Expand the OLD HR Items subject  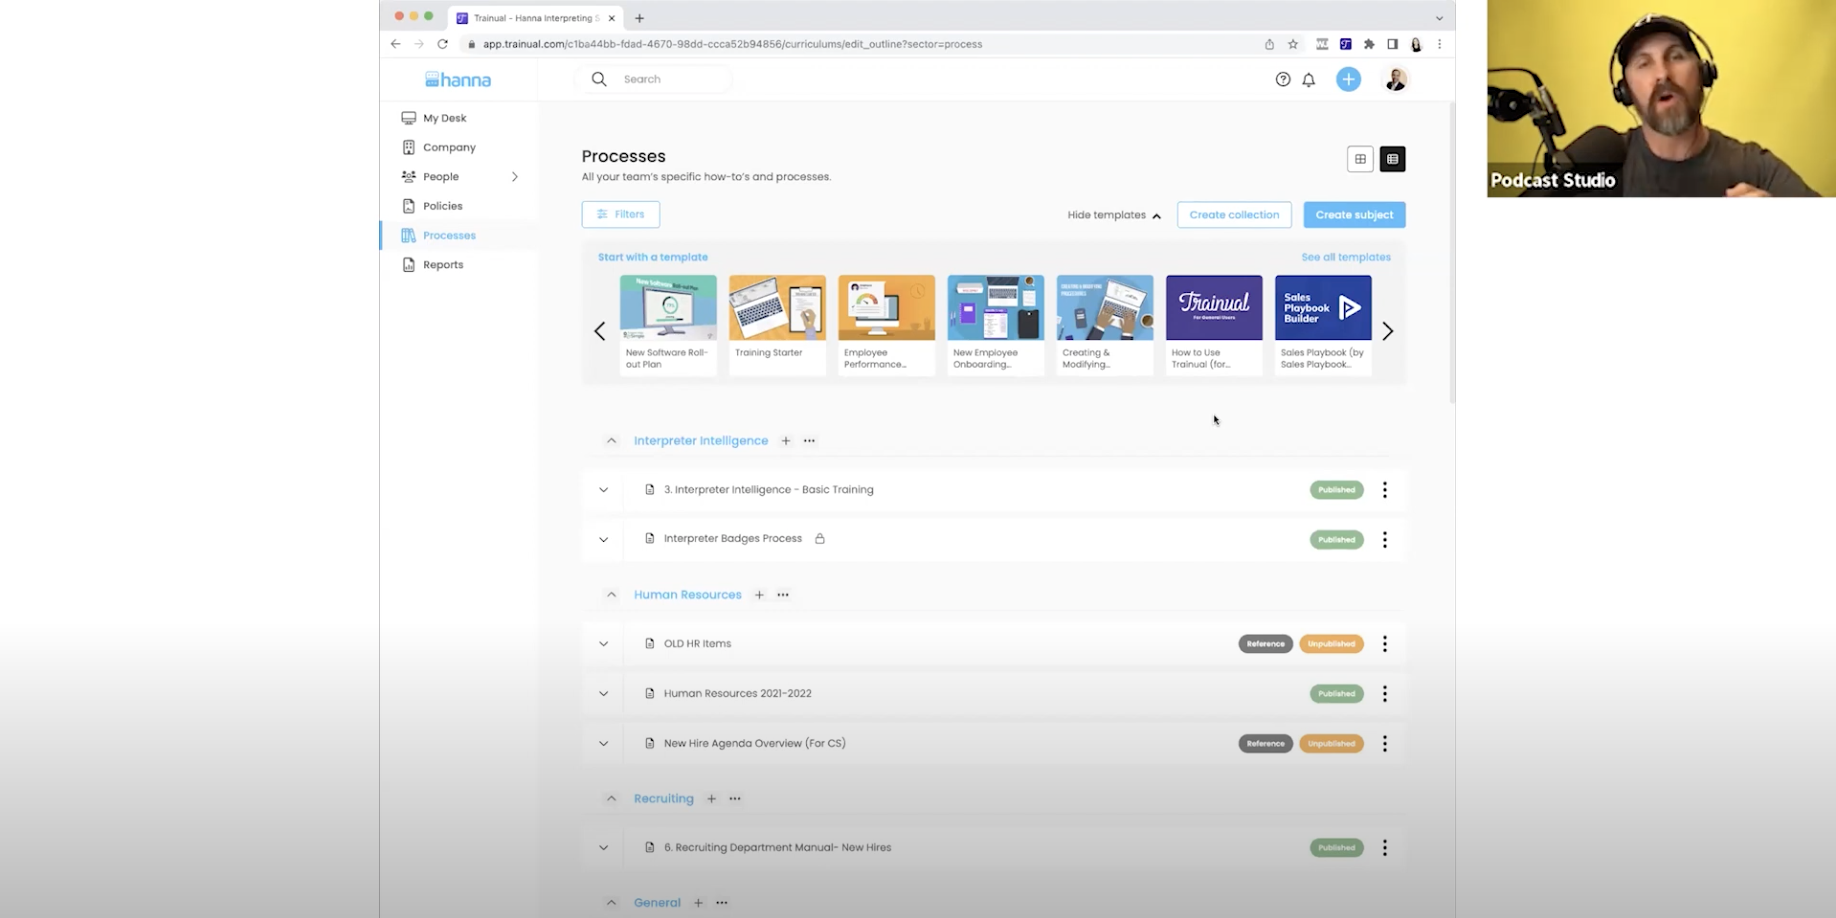603,643
